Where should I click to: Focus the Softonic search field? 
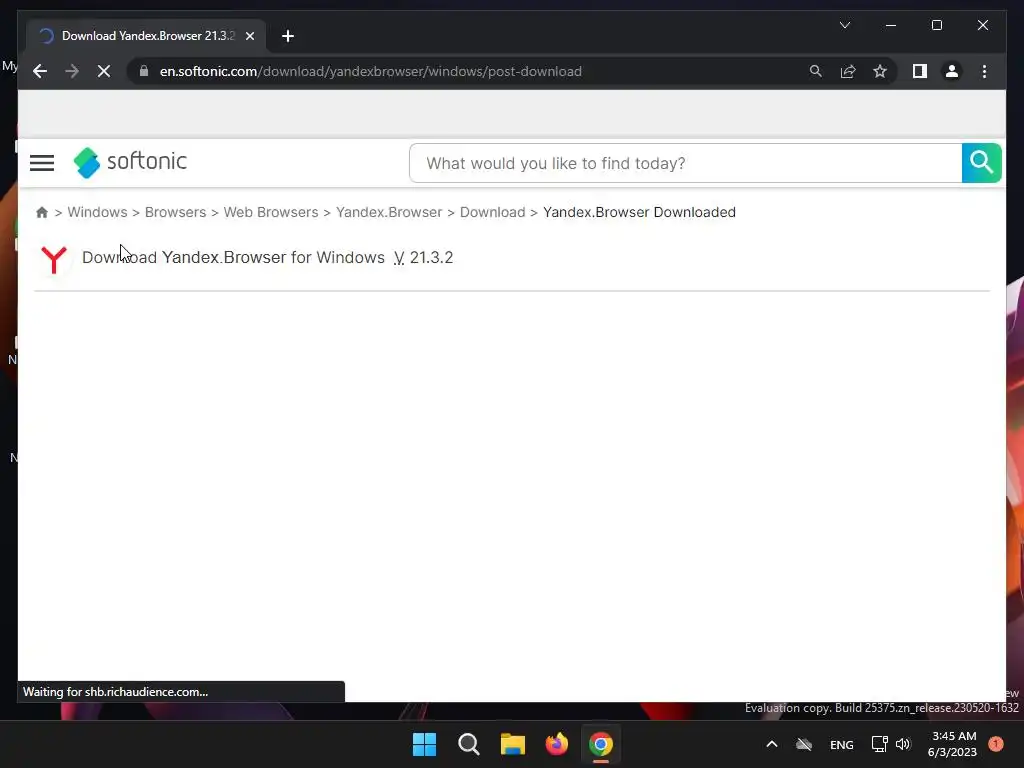coord(685,163)
